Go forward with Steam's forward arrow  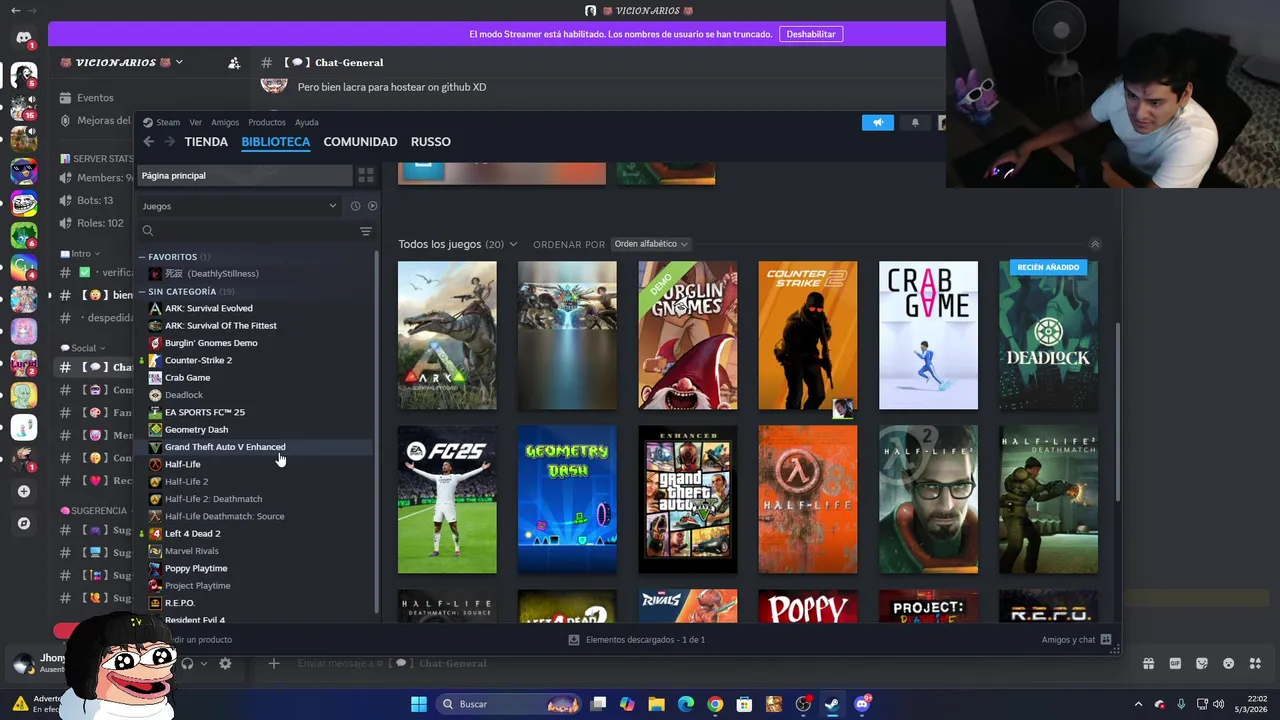coord(169,142)
